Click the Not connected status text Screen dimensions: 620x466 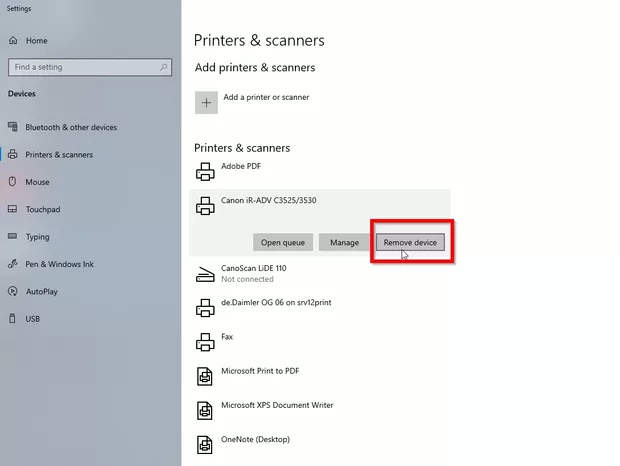(247, 279)
